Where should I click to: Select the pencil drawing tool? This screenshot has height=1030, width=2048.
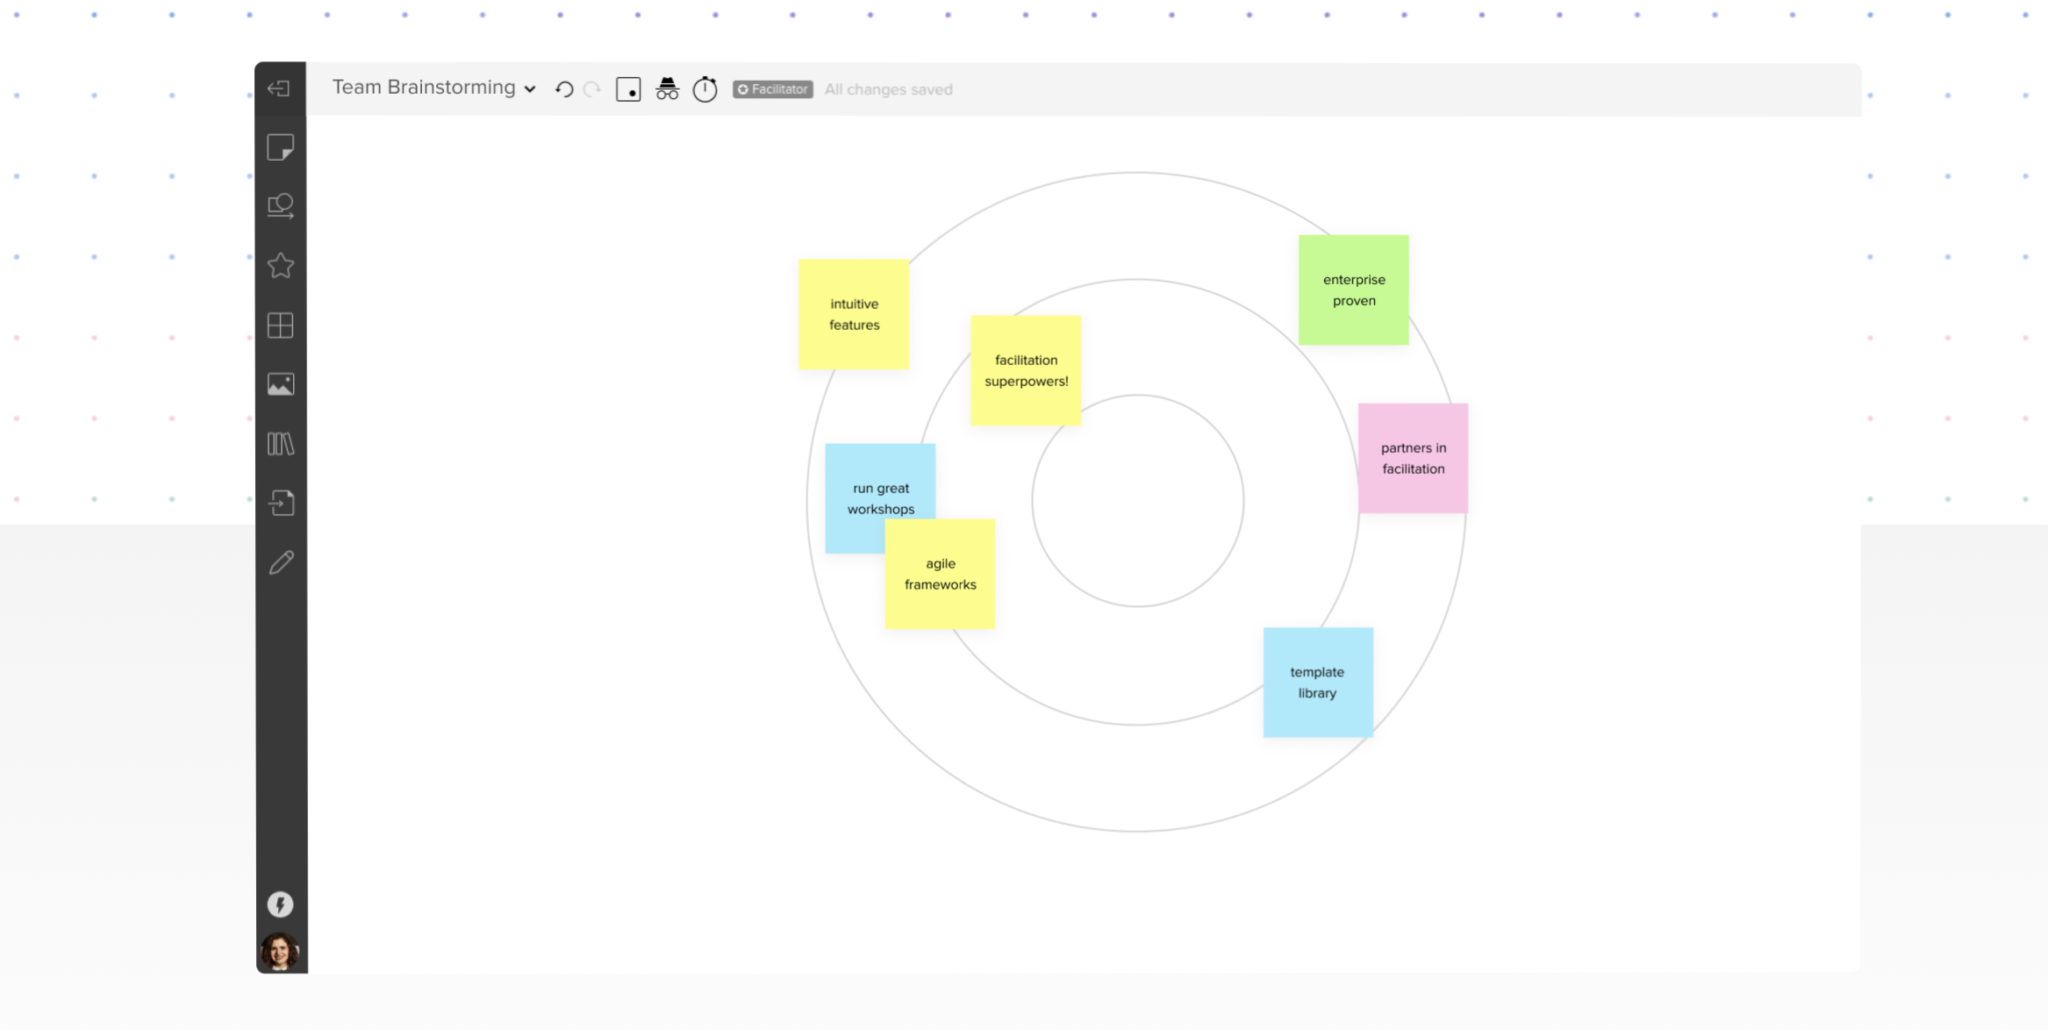point(281,562)
